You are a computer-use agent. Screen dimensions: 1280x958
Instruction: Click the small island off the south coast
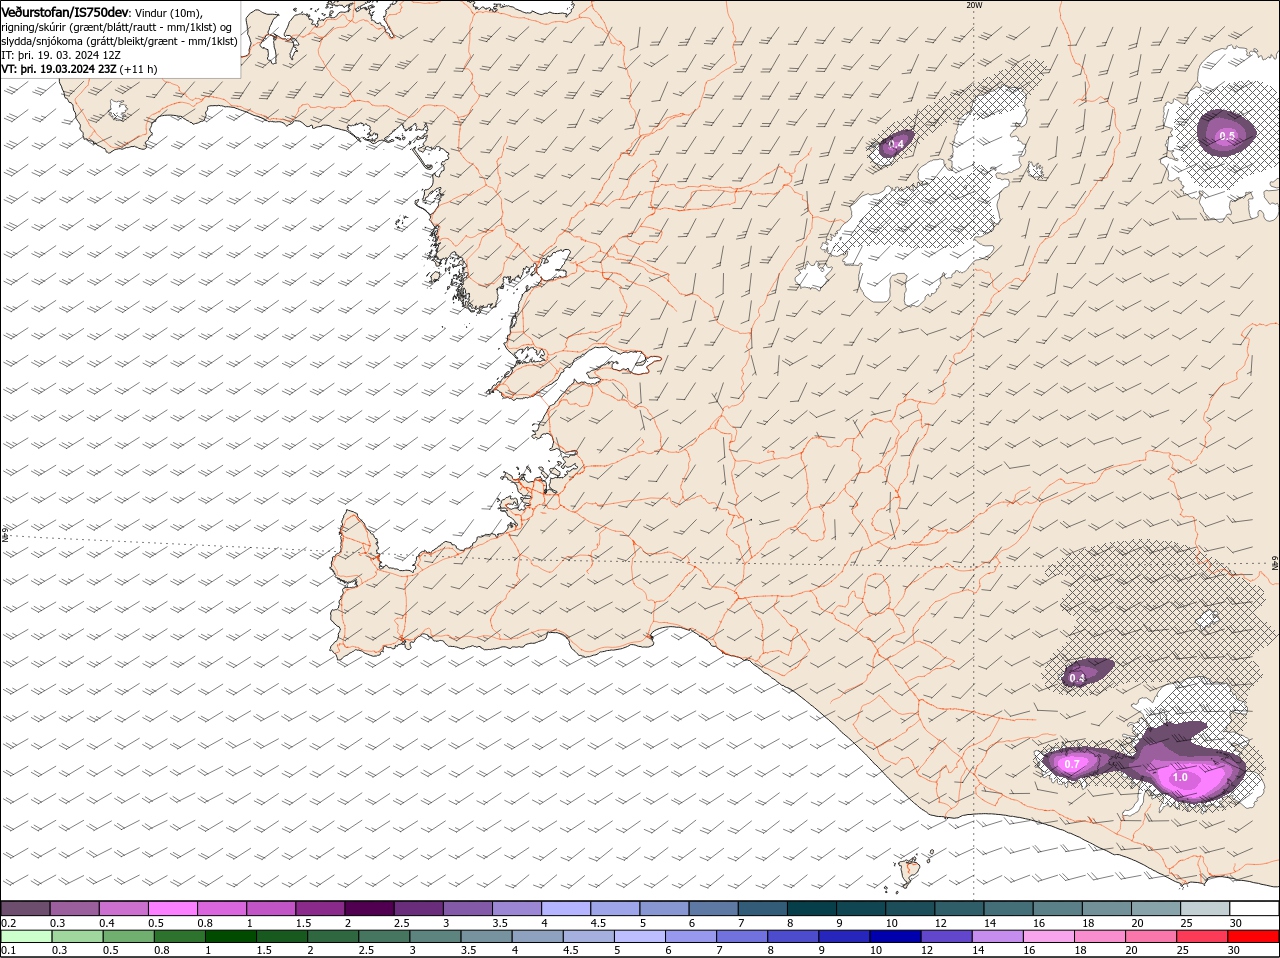click(910, 871)
